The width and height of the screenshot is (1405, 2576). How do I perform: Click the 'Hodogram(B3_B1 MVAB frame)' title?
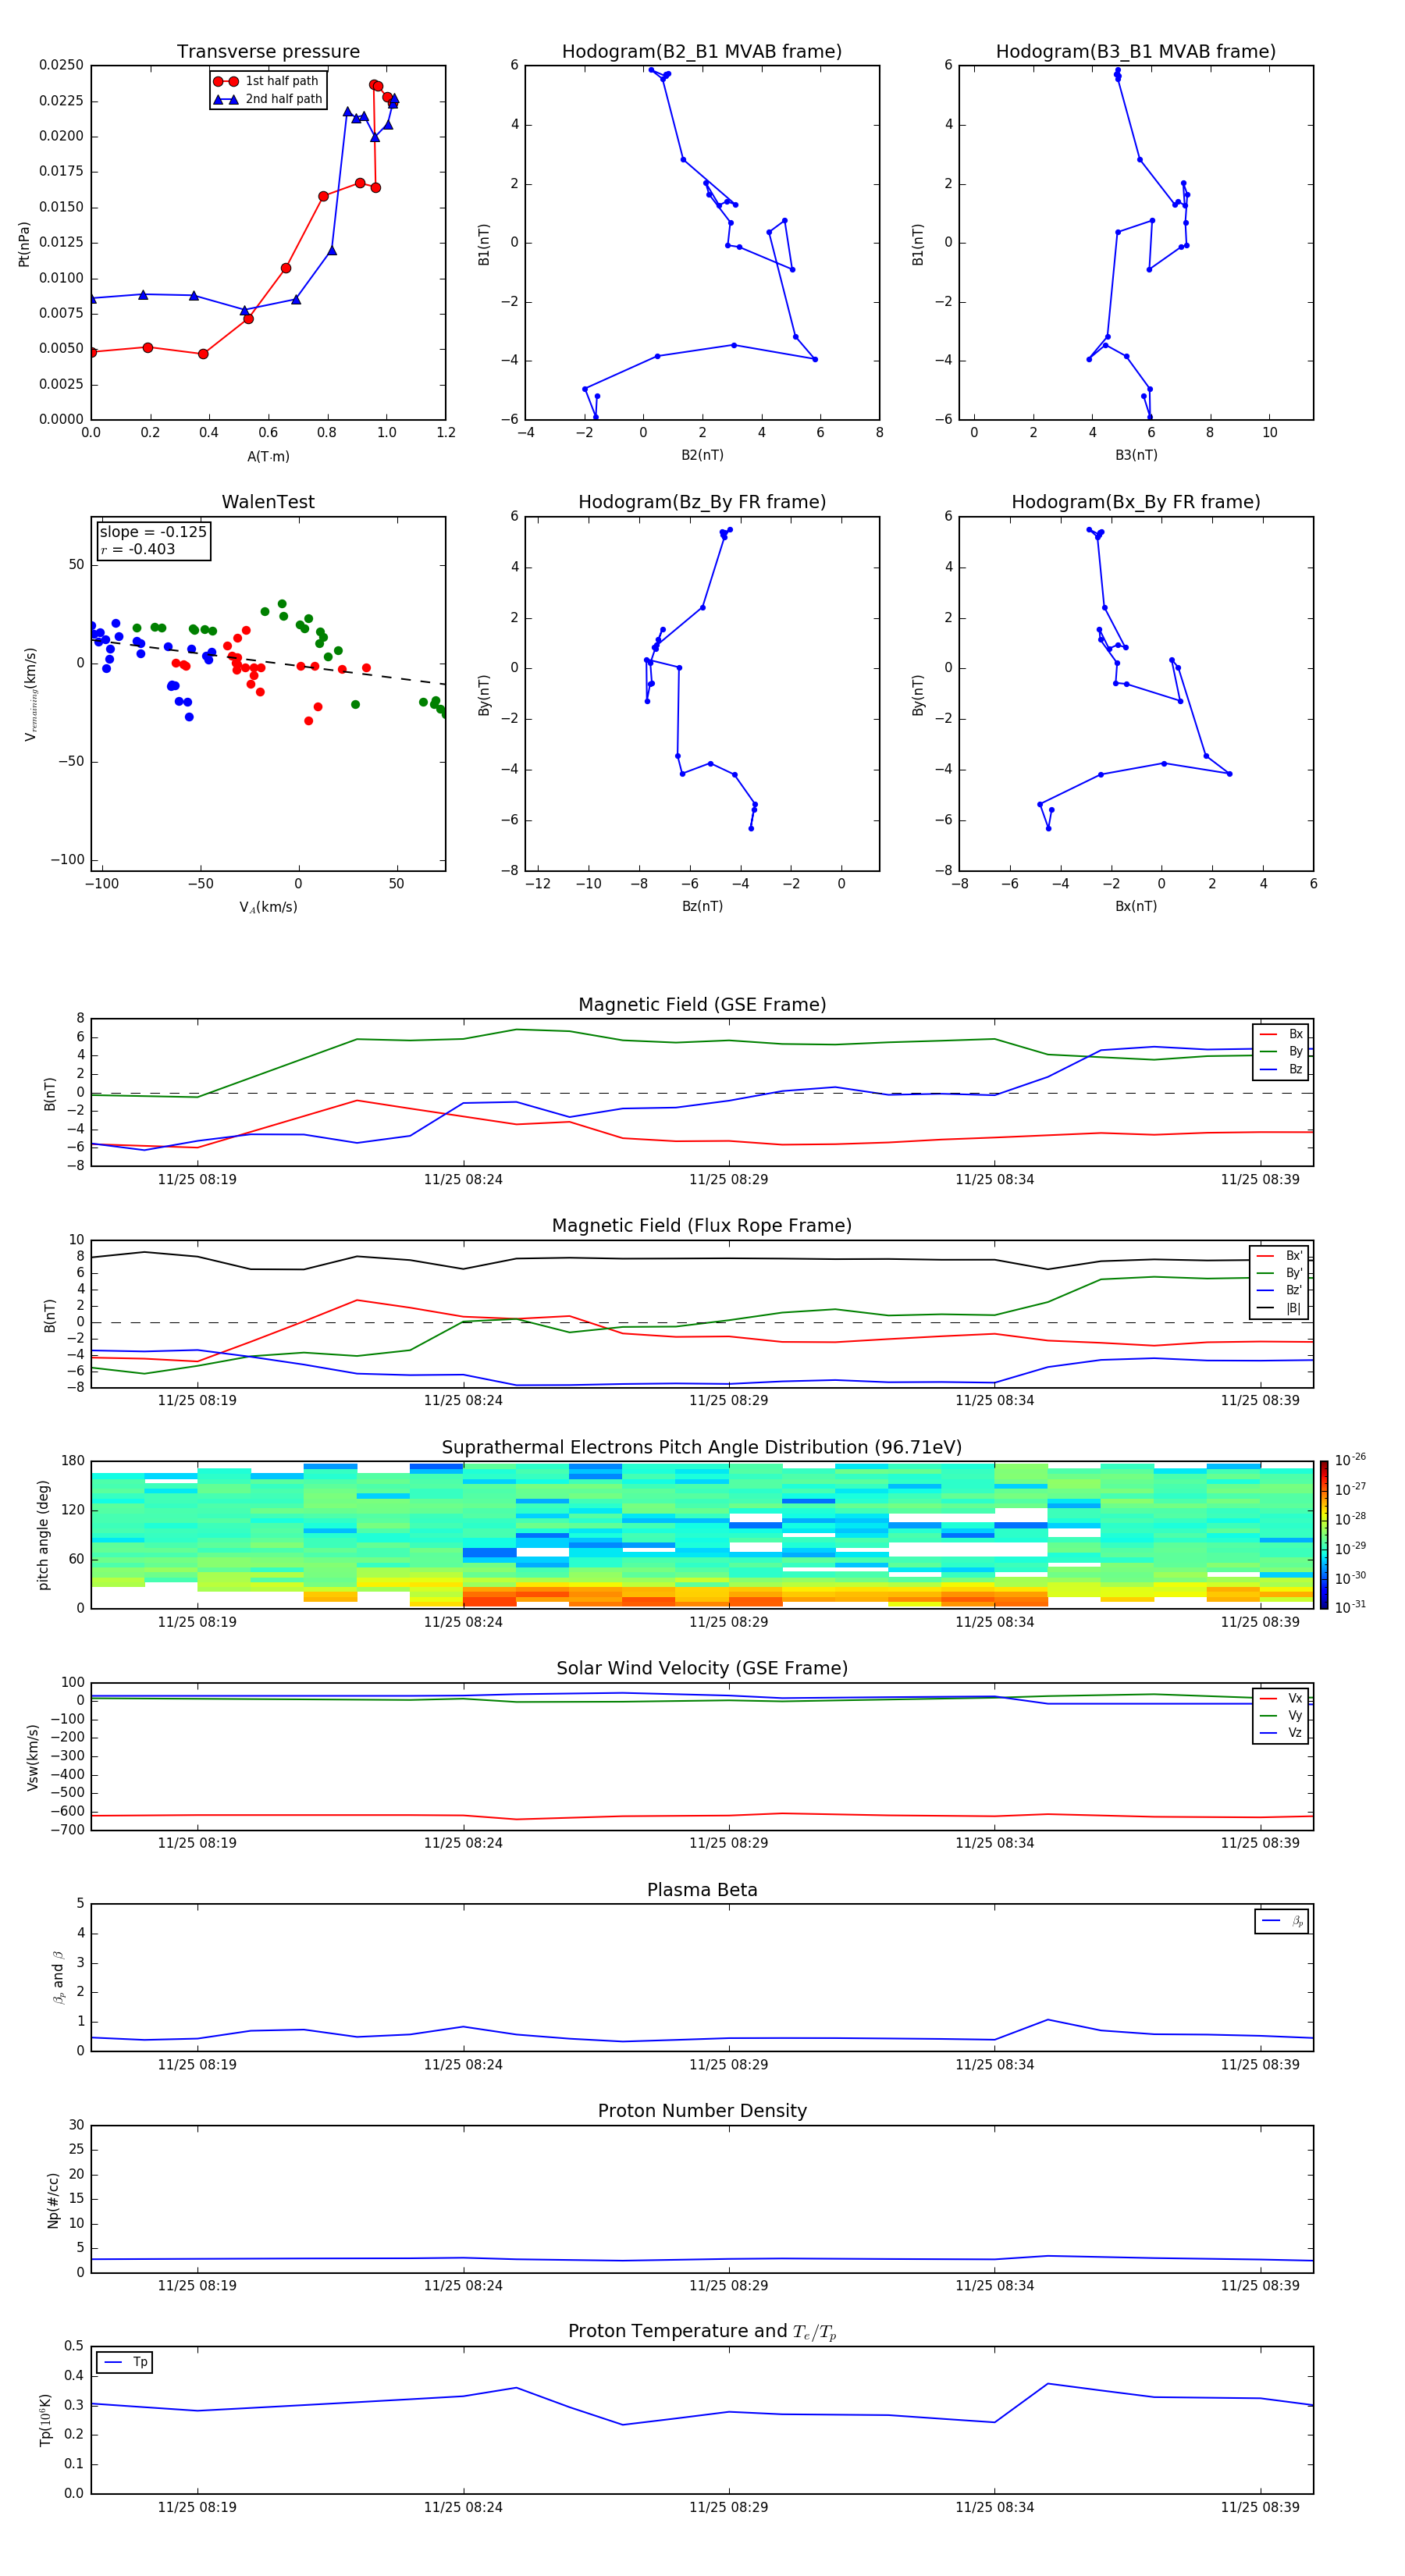click(1136, 52)
